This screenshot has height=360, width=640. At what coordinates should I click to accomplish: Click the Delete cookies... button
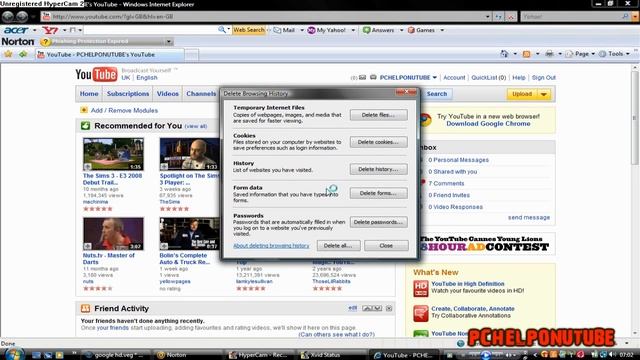pos(378,142)
